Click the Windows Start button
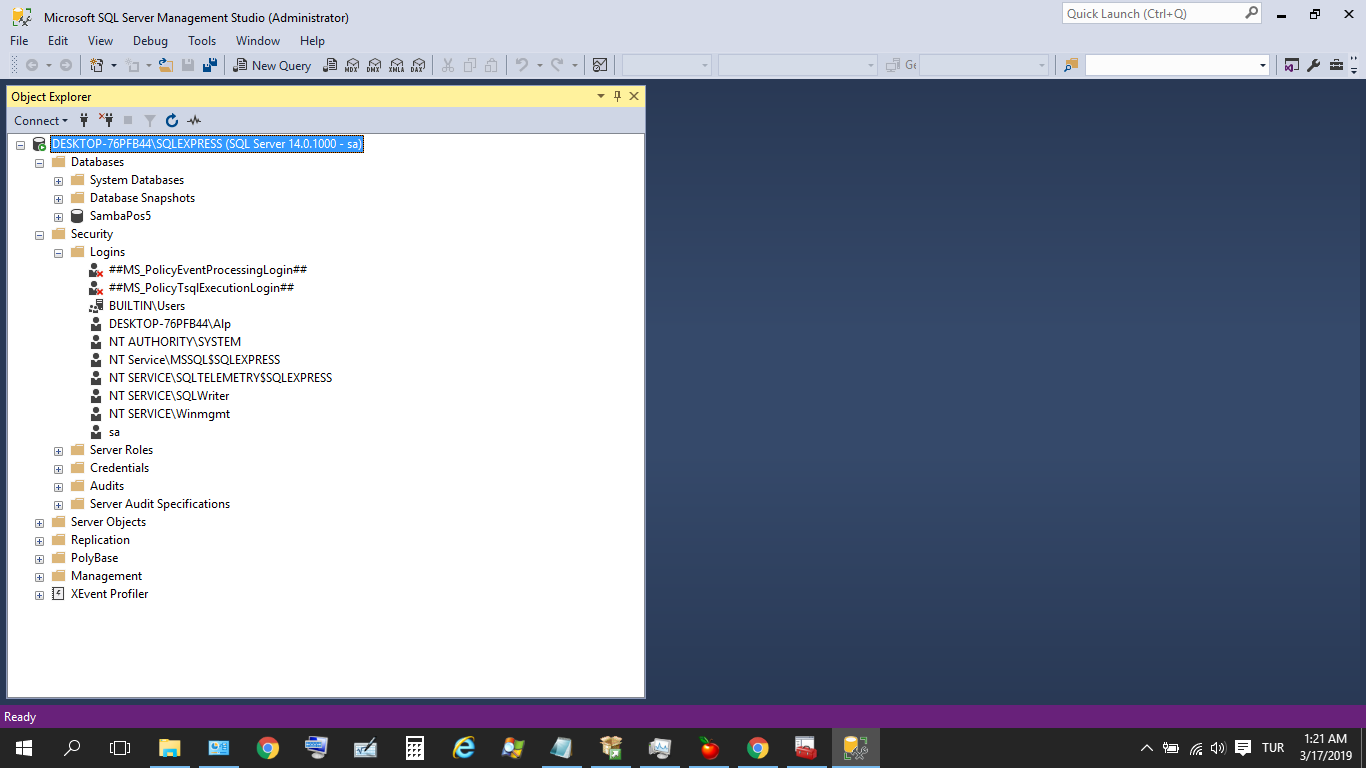Screen dimensions: 1366x768 click(x=24, y=748)
